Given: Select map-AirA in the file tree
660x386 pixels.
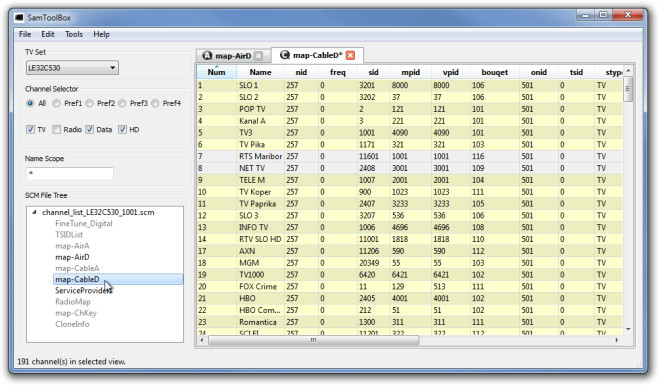Looking at the screenshot, I should (x=72, y=246).
